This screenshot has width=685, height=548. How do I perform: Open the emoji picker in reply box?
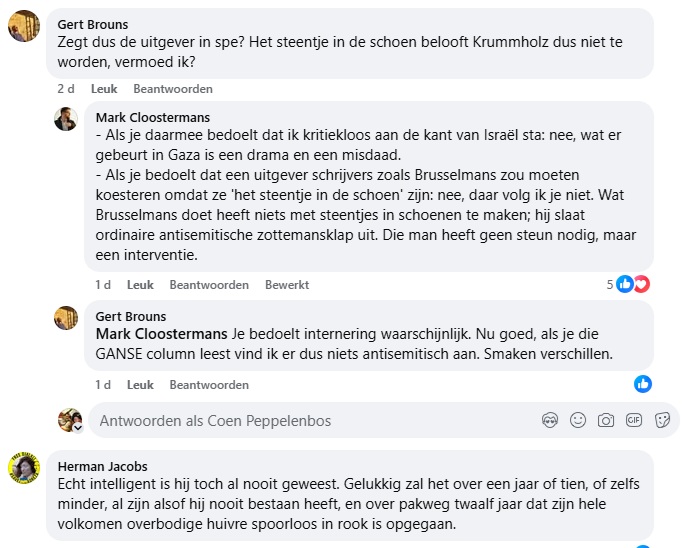tap(577, 420)
